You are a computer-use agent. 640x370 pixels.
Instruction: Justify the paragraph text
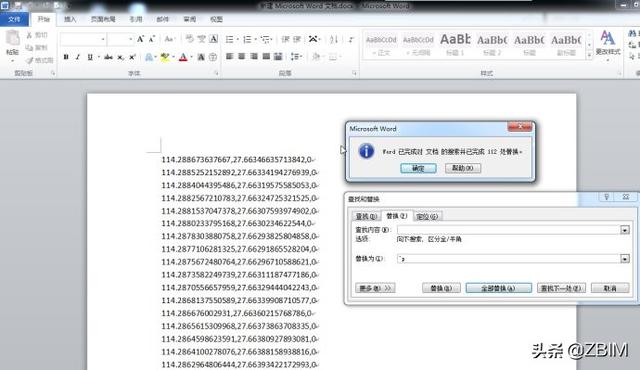click(x=266, y=57)
